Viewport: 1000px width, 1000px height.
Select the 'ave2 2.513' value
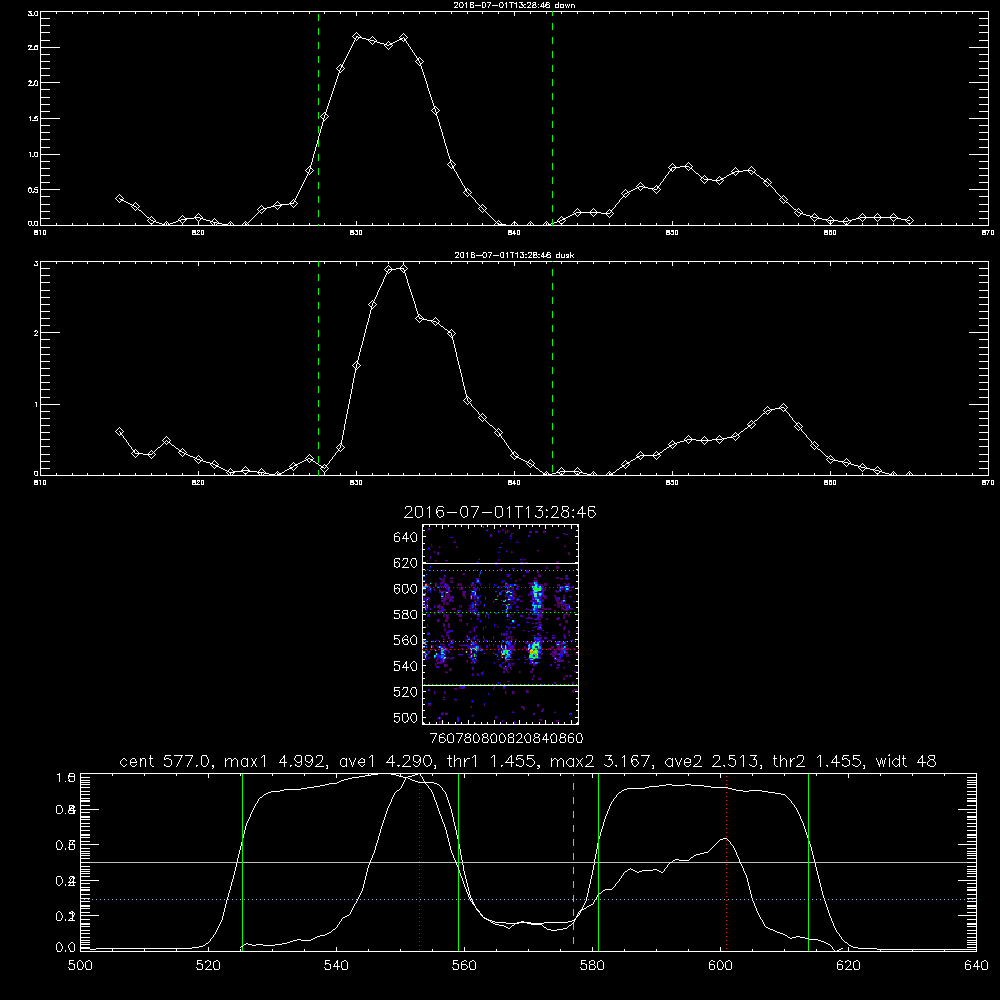[712, 761]
